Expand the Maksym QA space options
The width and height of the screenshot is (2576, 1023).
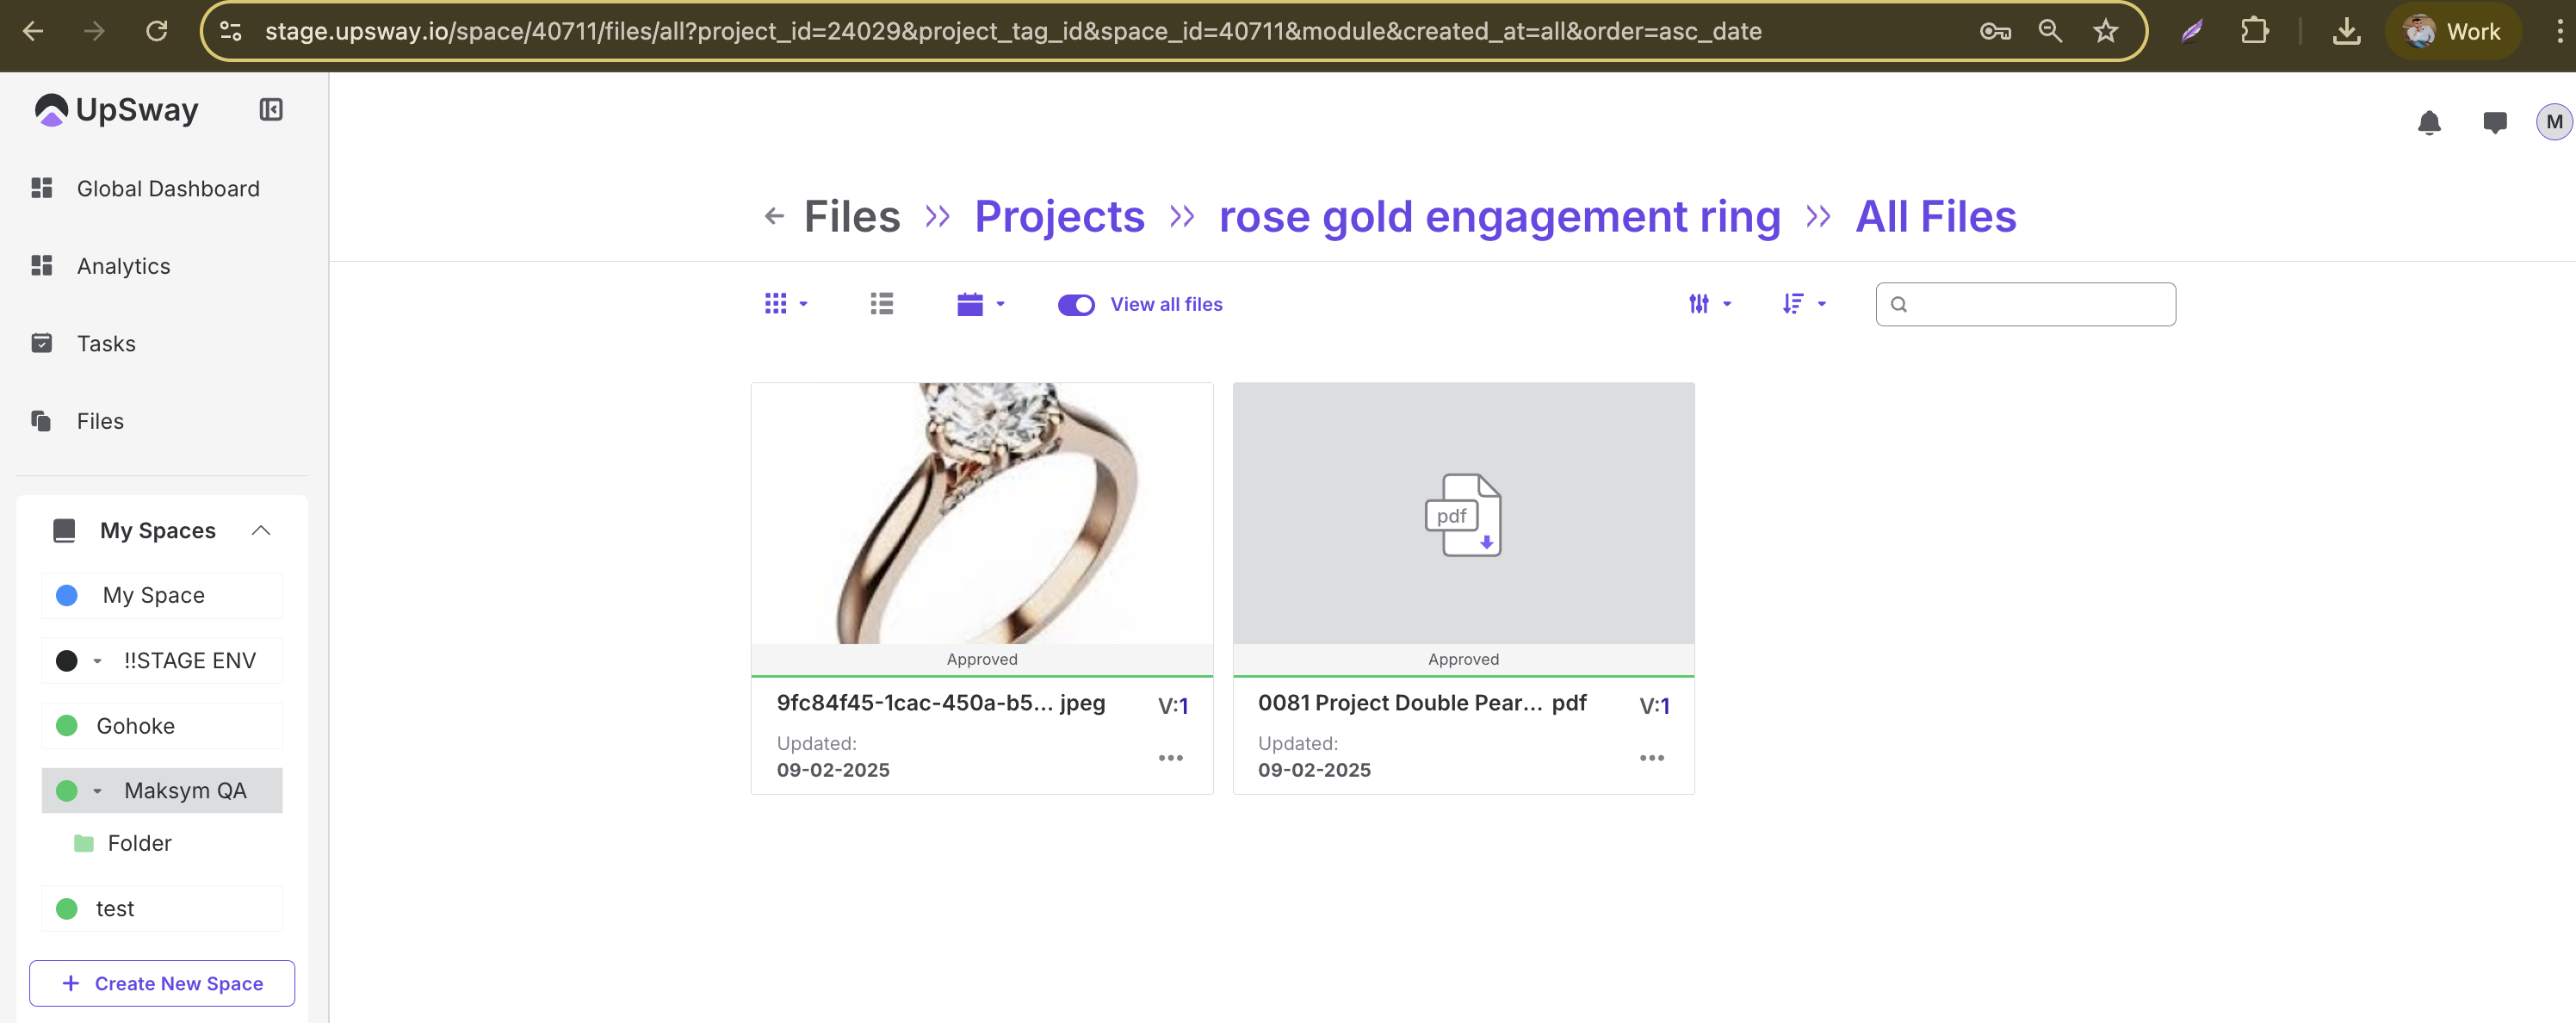[x=97, y=790]
